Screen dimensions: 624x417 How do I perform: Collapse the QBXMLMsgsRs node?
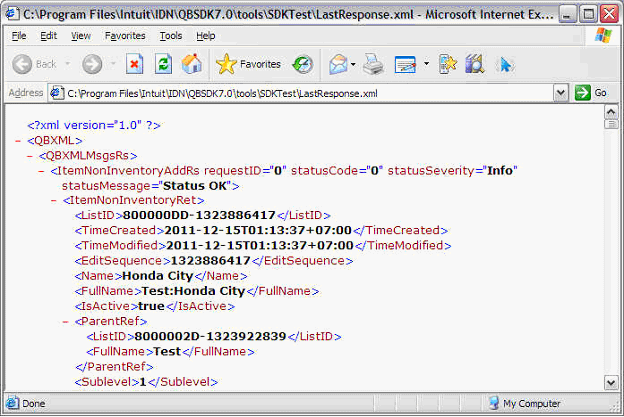30,156
